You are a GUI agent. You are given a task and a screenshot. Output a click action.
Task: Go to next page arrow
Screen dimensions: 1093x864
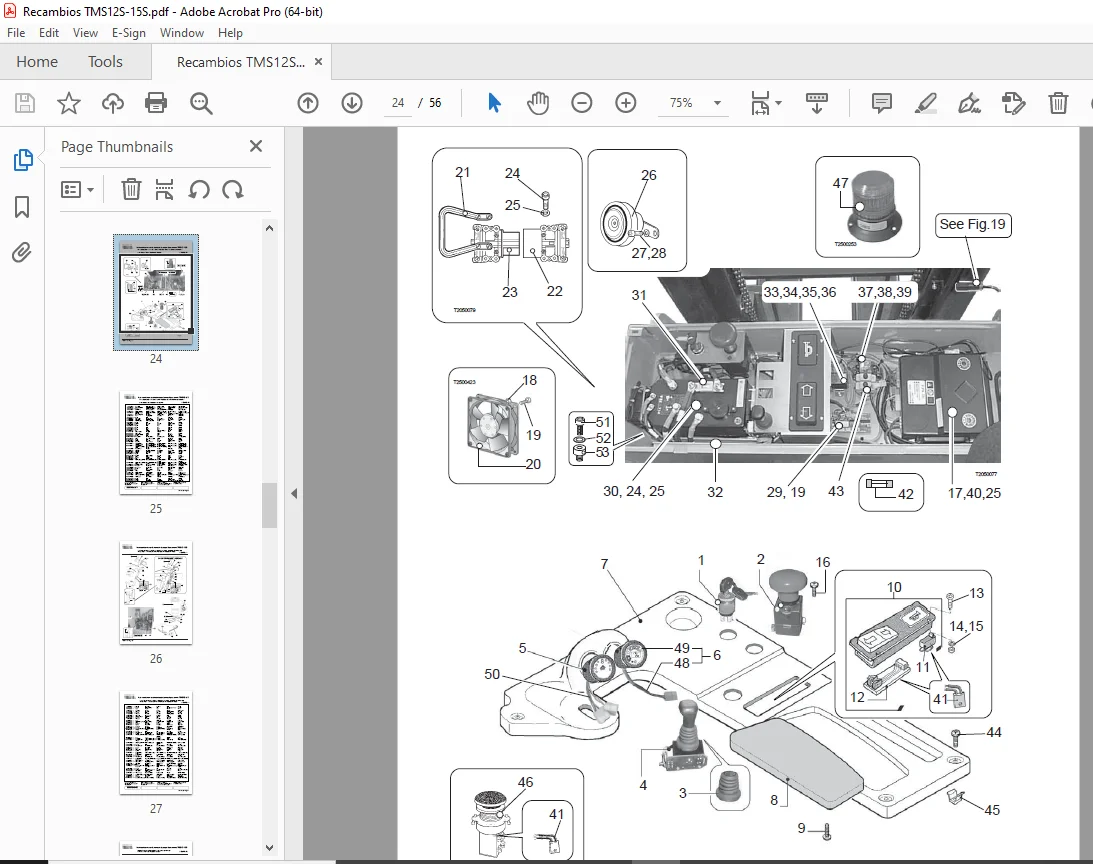point(352,103)
